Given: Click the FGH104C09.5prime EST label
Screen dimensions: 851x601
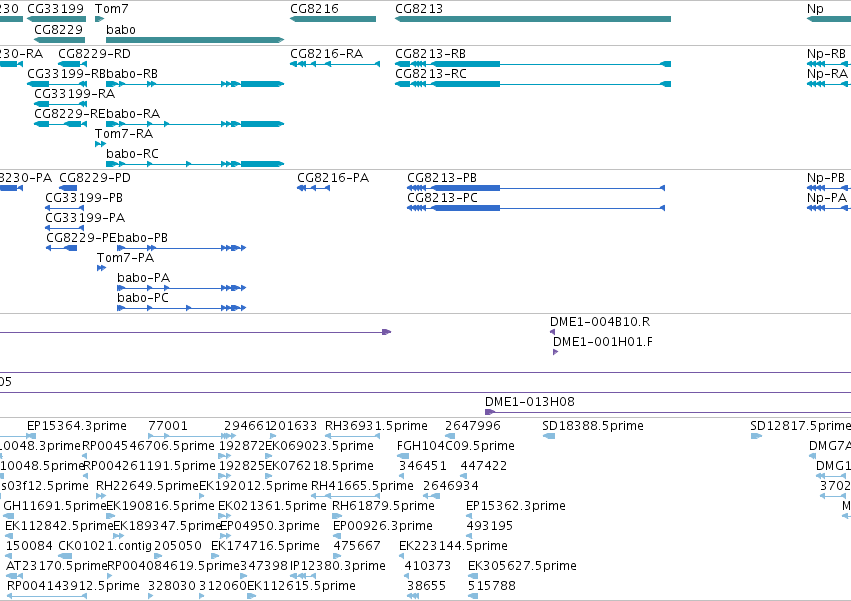Looking at the screenshot, I should coord(456,446).
